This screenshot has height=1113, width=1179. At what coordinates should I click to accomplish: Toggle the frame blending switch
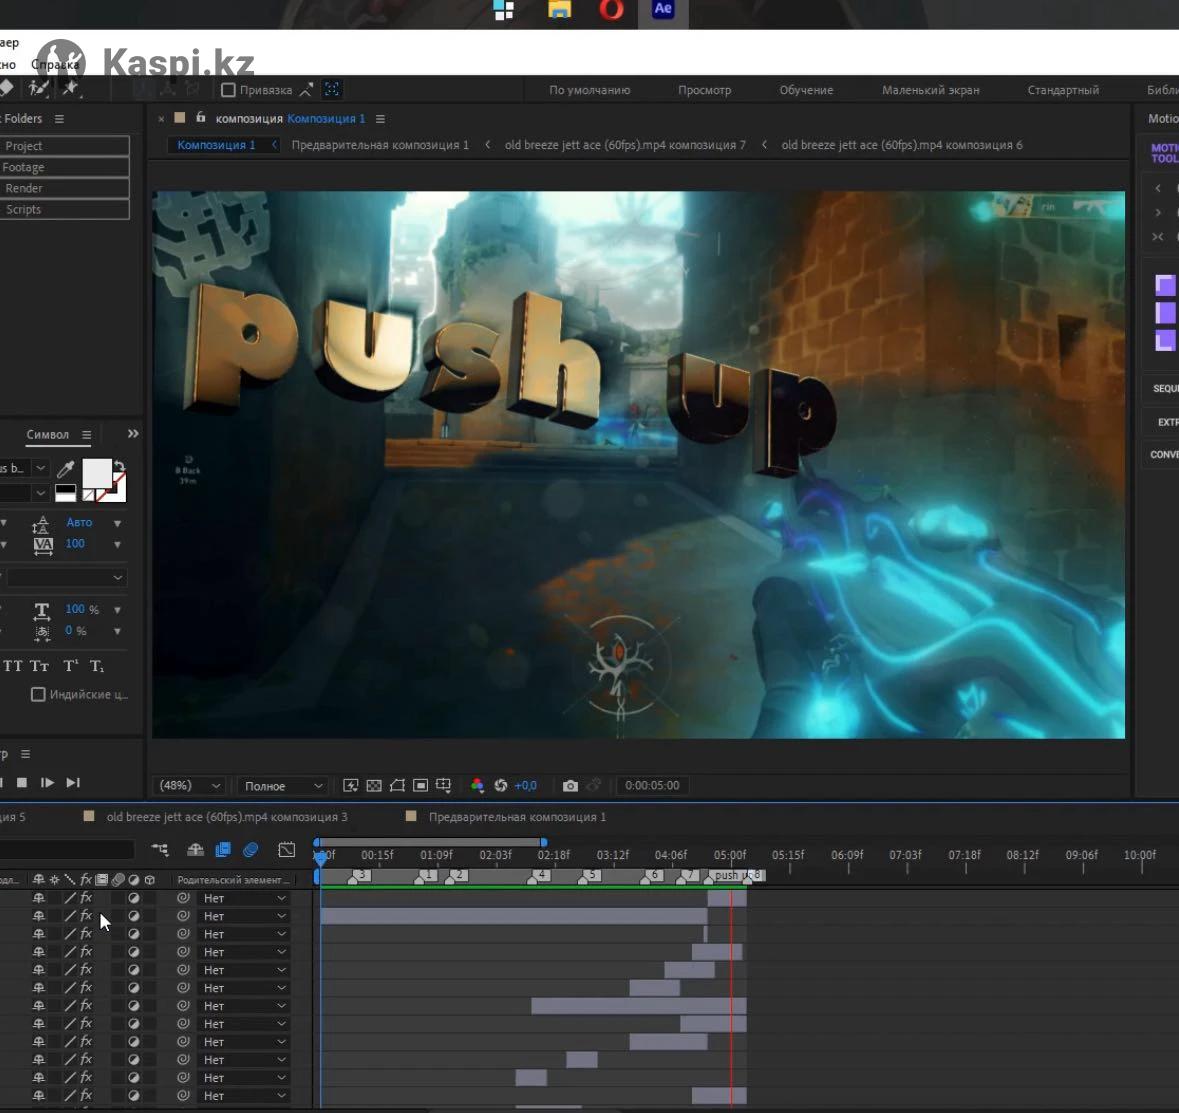223,850
